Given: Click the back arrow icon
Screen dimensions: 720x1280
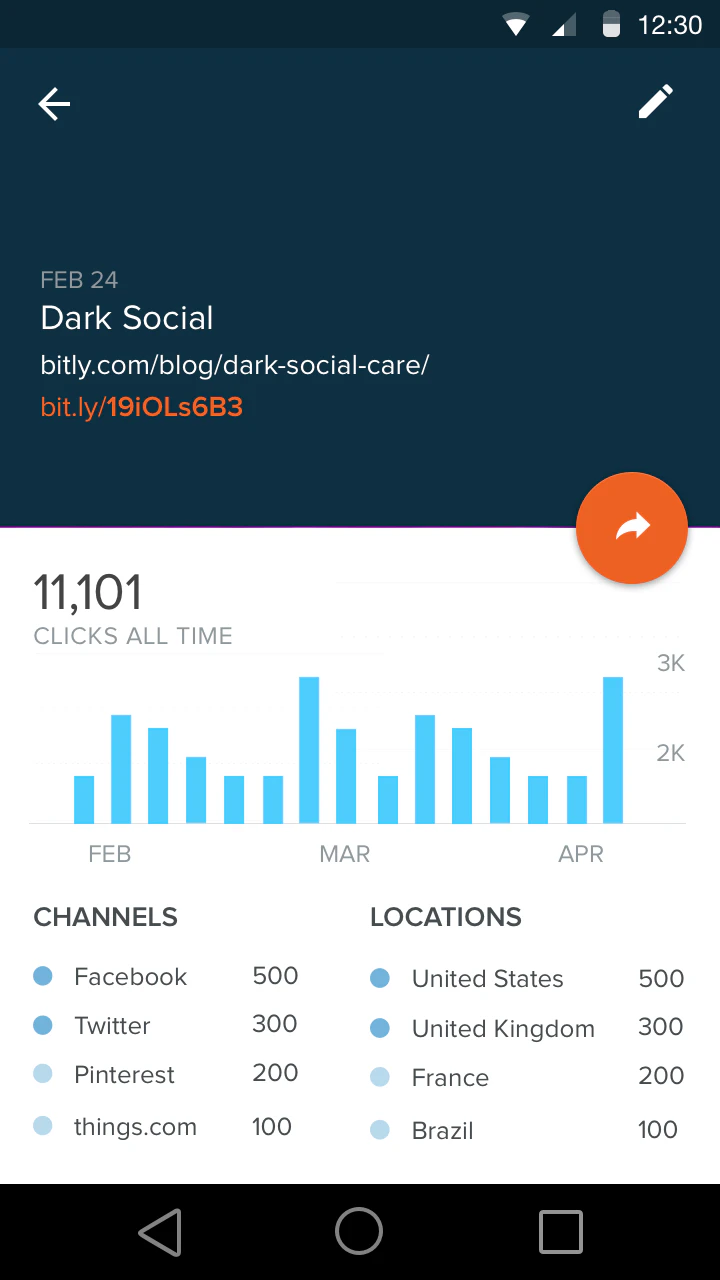Looking at the screenshot, I should [x=53, y=103].
